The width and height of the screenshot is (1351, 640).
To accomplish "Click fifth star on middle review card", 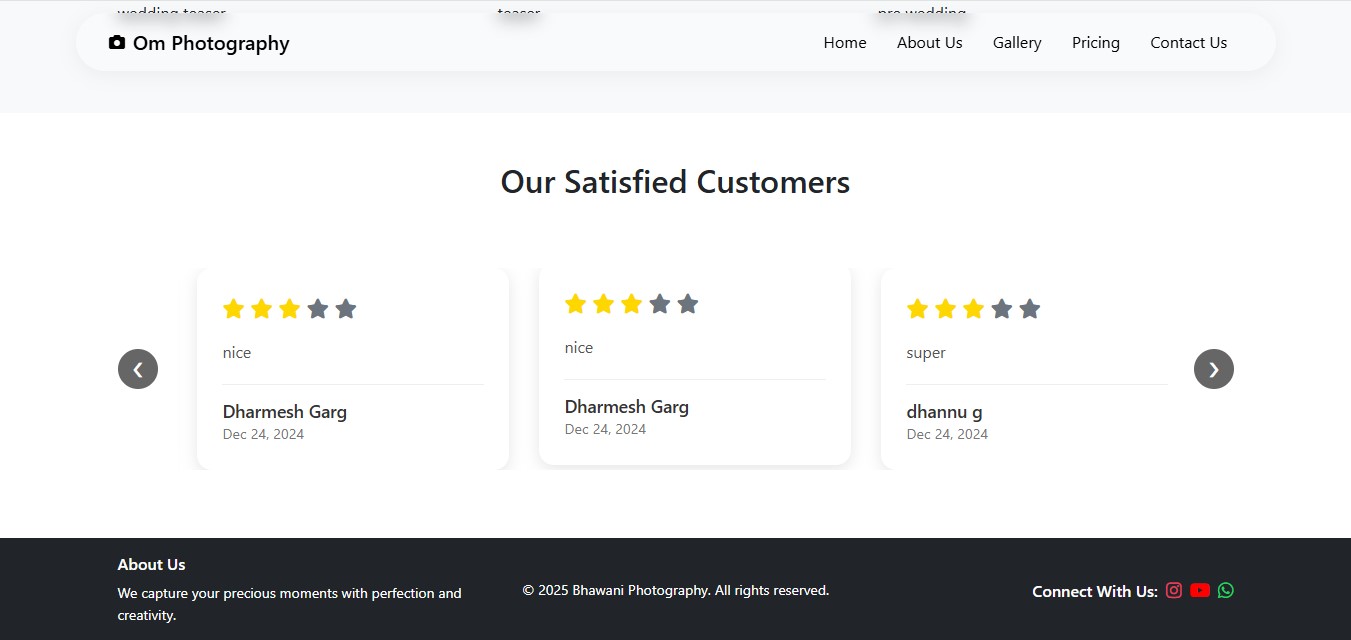I will pyautogui.click(x=687, y=304).
